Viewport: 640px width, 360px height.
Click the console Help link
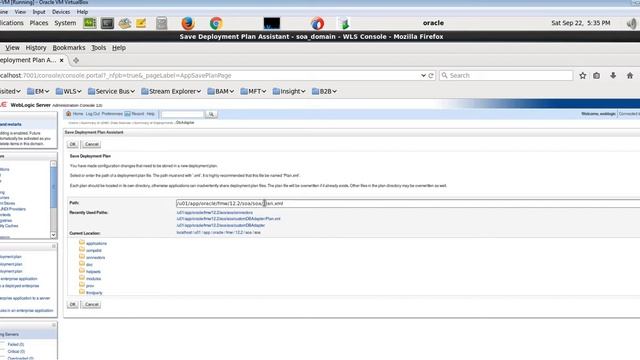coord(150,114)
